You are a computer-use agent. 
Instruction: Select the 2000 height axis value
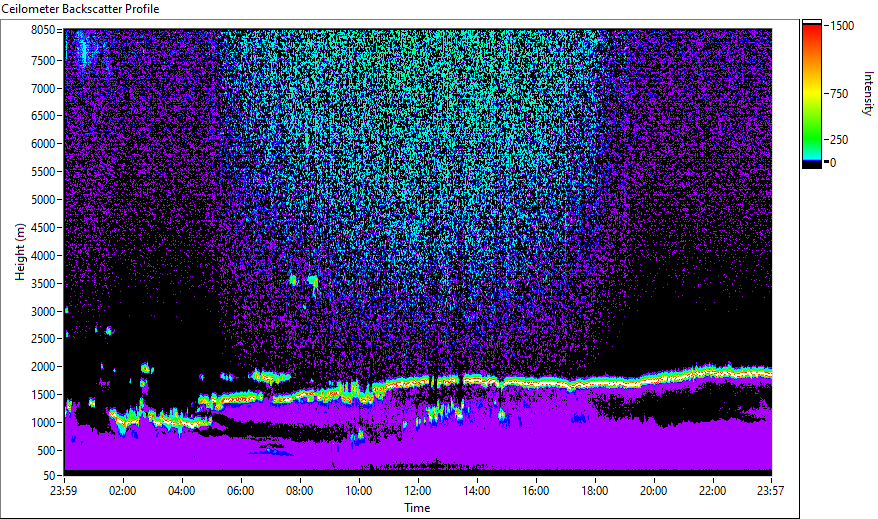(x=43, y=367)
